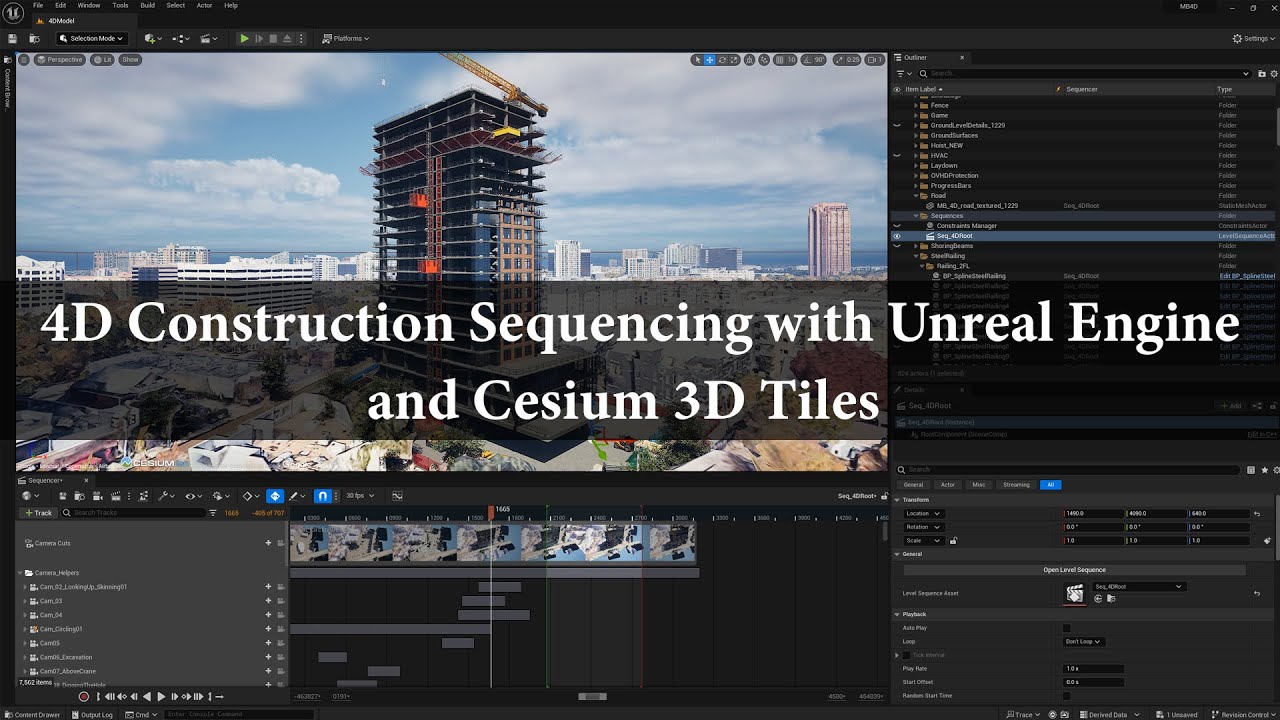Image resolution: width=1280 pixels, height=720 pixels.
Task: Open the sequencer key interpolation diamond menu
Action: click(250, 496)
